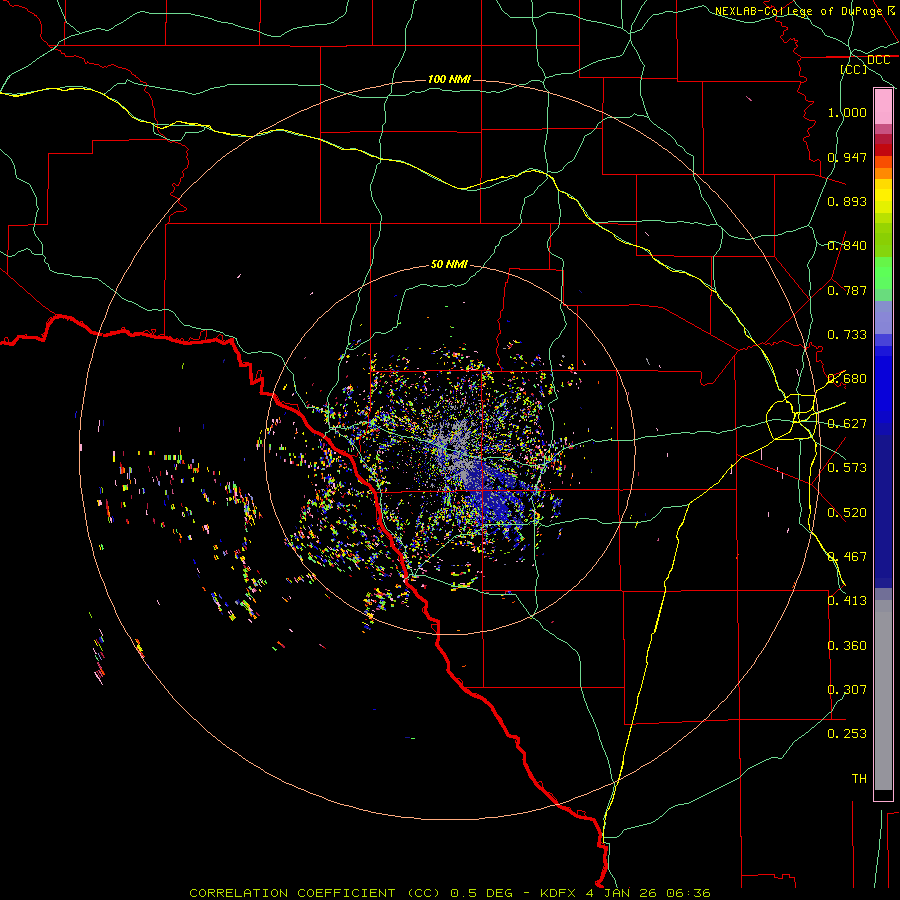
Task: Click the 0.307 scale value
Action: pyautogui.click(x=847, y=690)
